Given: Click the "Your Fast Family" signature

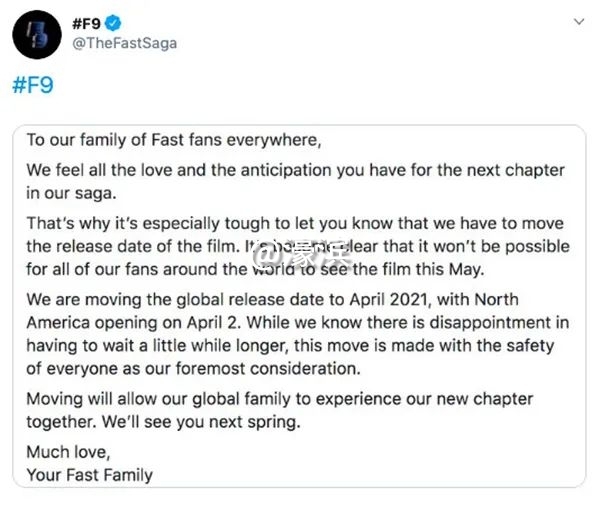Looking at the screenshot, I should pos(89,473).
